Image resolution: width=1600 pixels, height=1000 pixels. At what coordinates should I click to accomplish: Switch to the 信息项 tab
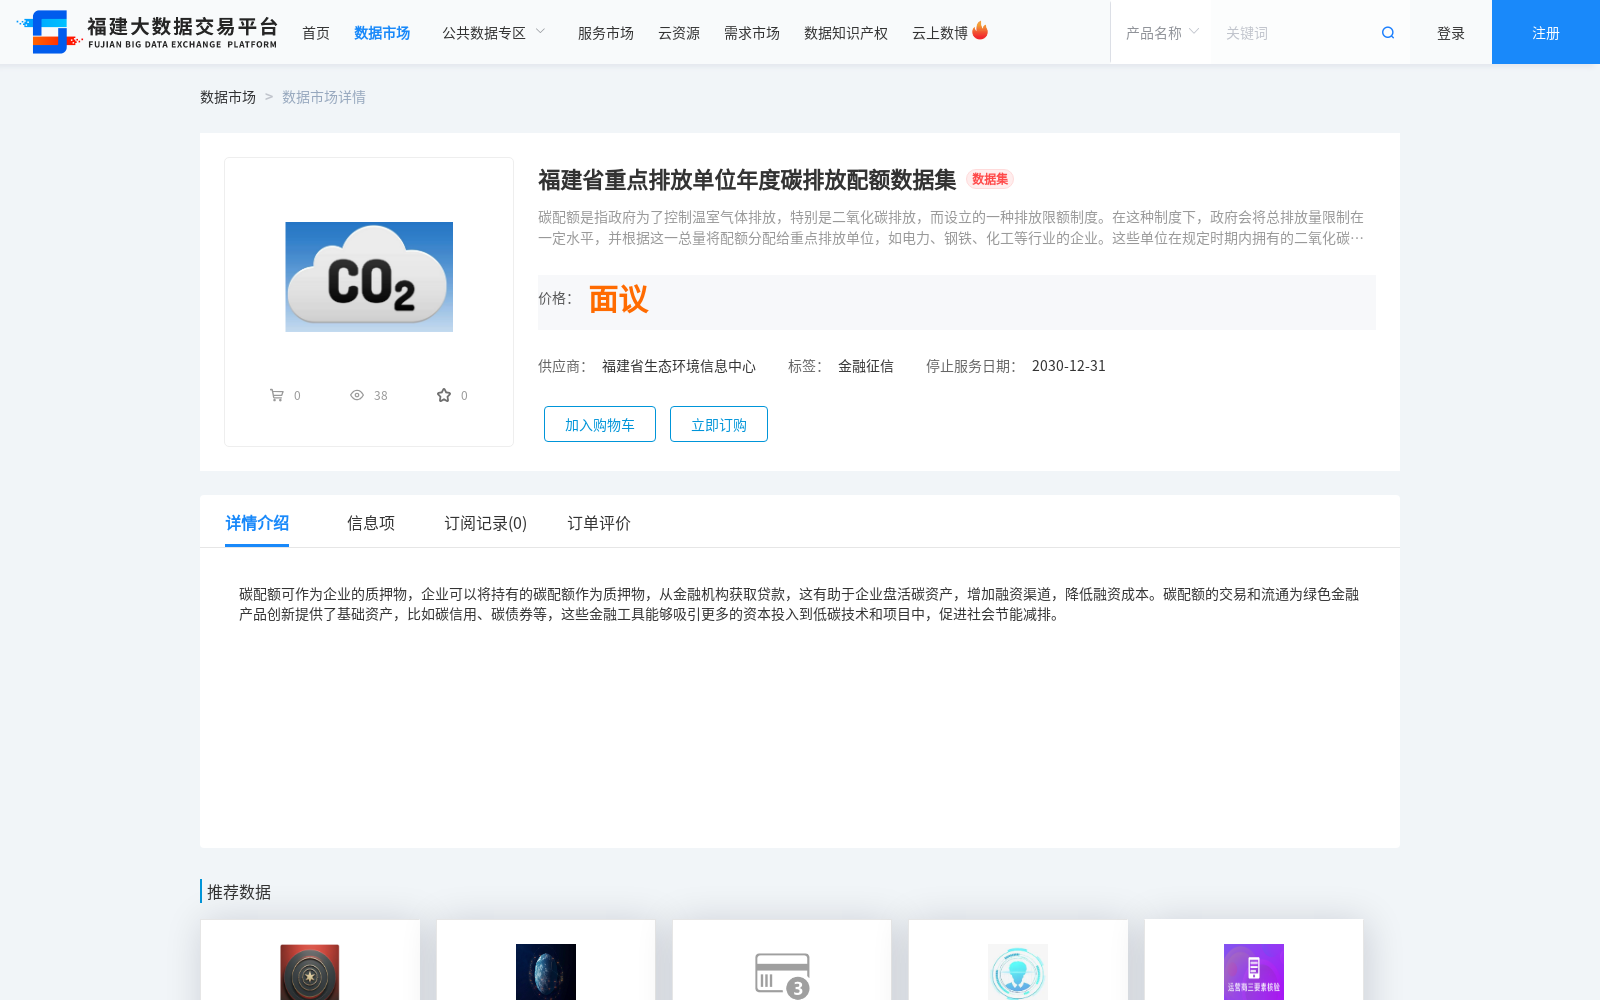point(371,523)
